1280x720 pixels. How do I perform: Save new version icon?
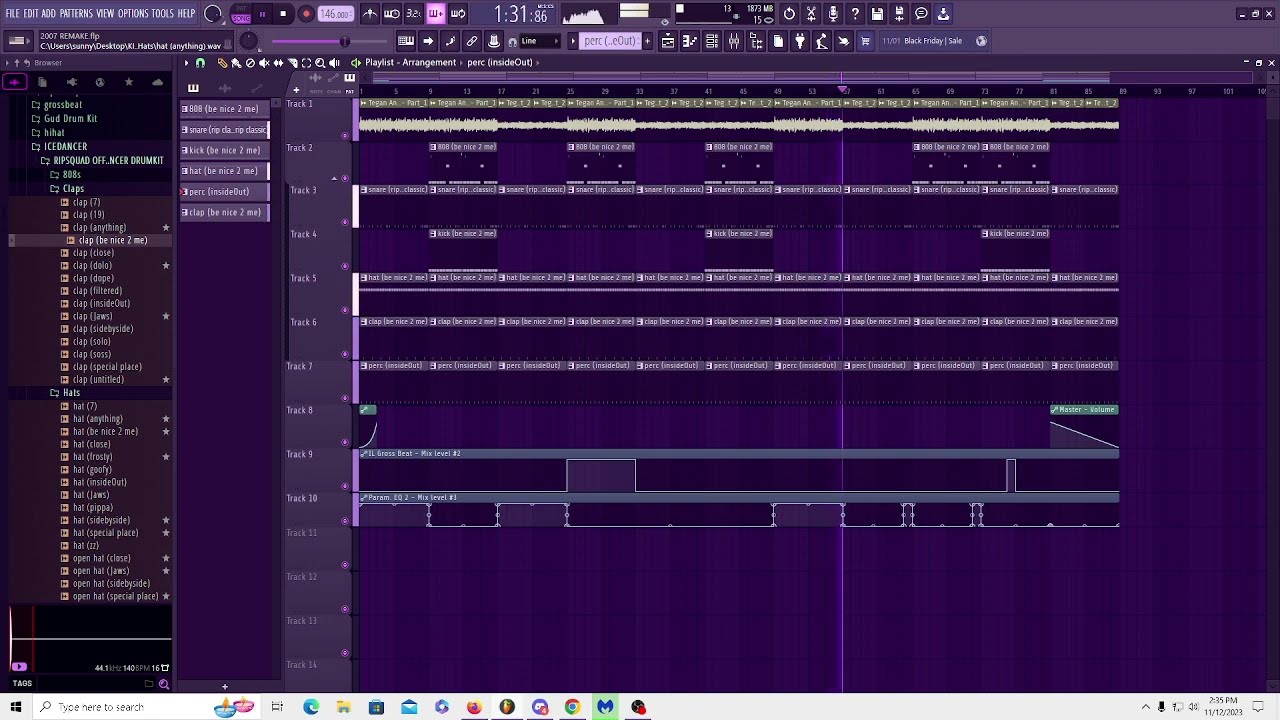pos(899,14)
